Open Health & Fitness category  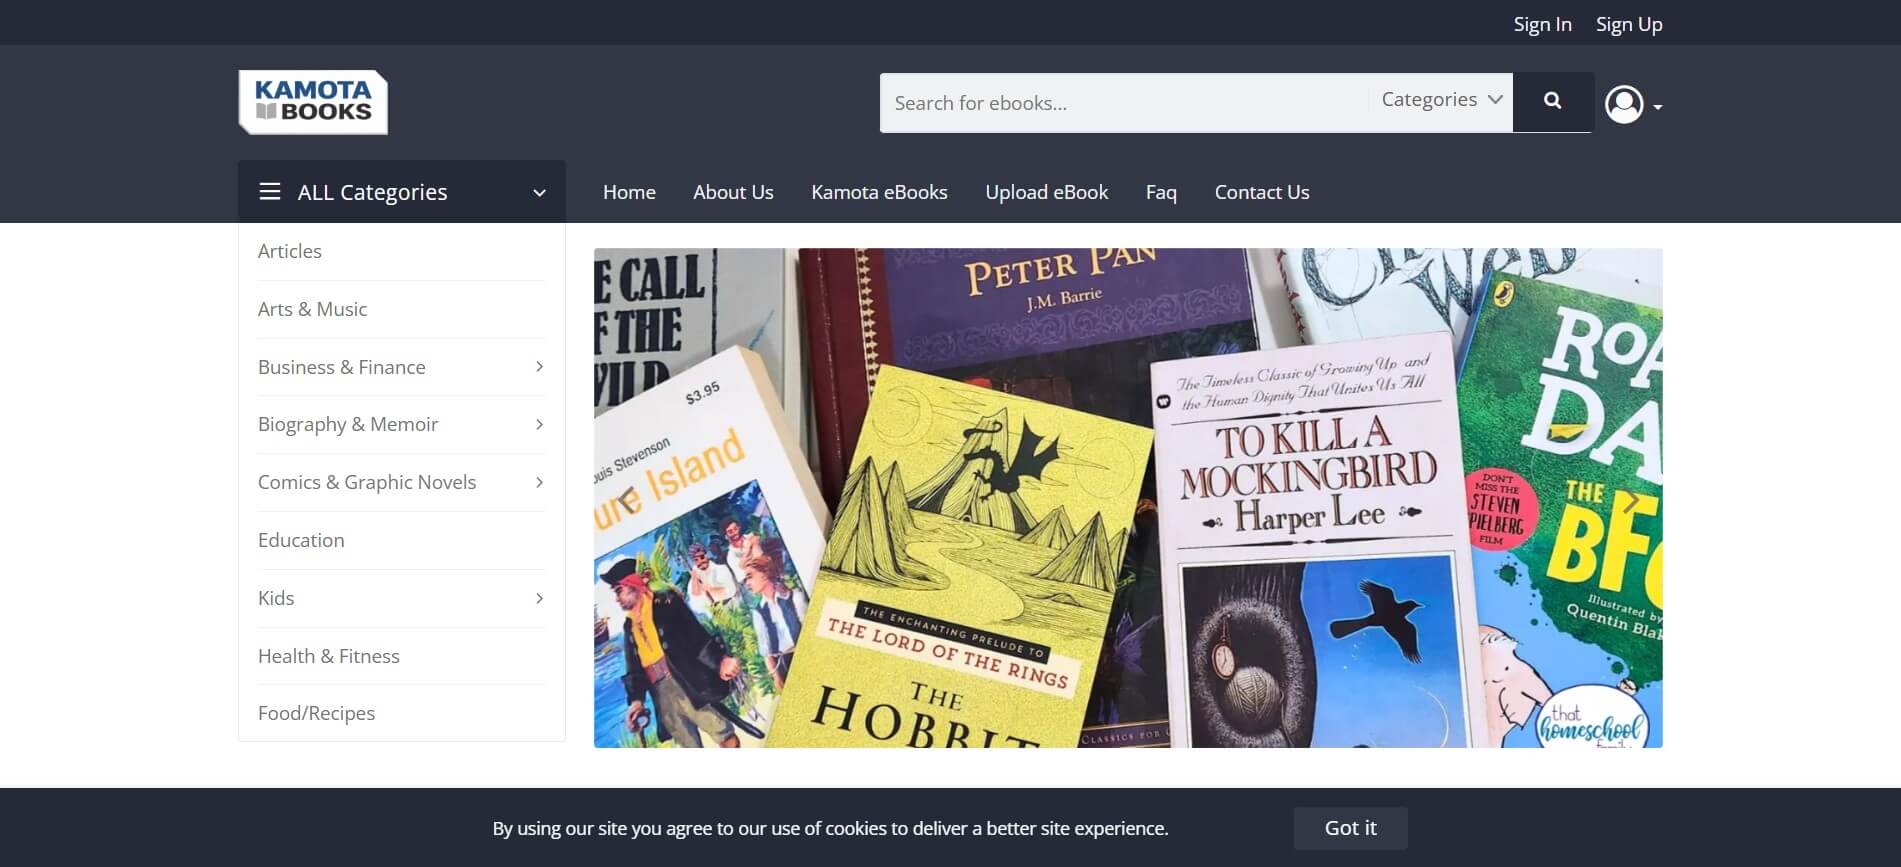click(x=329, y=656)
